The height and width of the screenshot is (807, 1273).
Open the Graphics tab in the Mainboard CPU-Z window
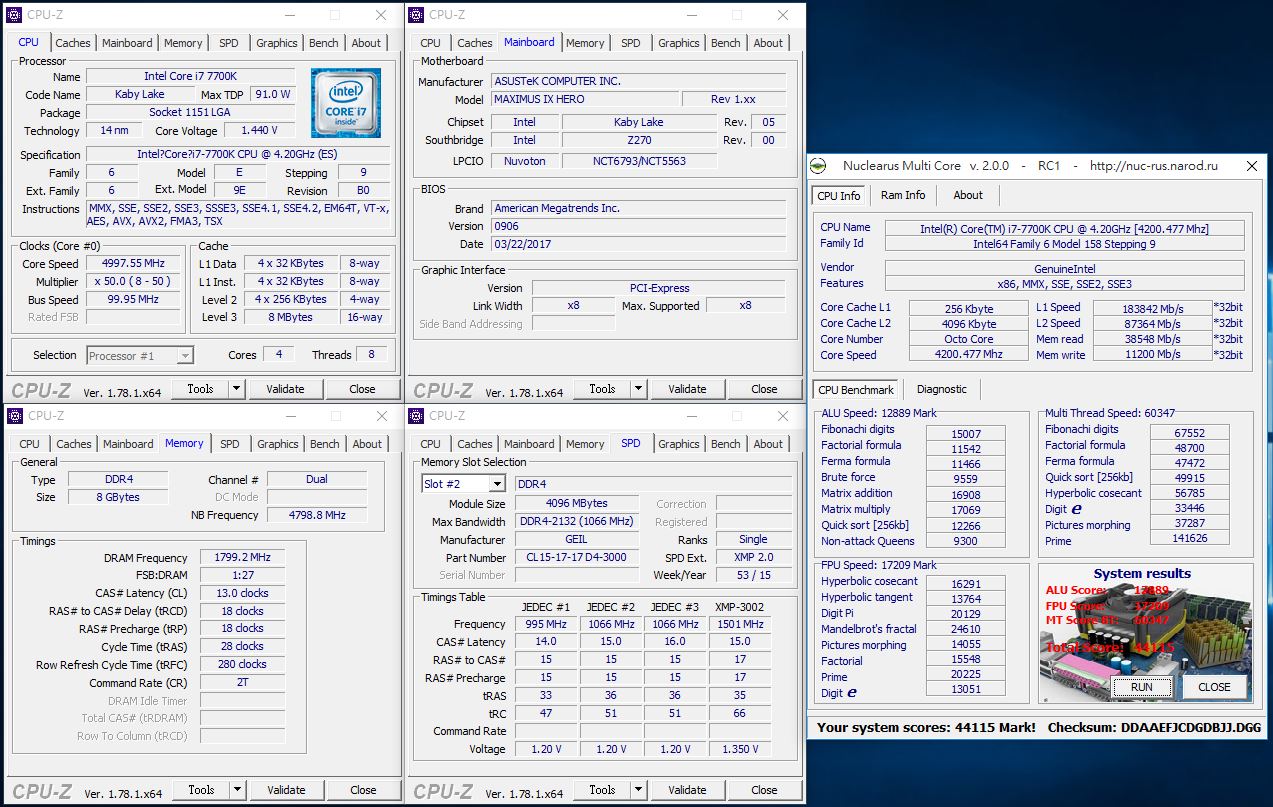pos(679,43)
